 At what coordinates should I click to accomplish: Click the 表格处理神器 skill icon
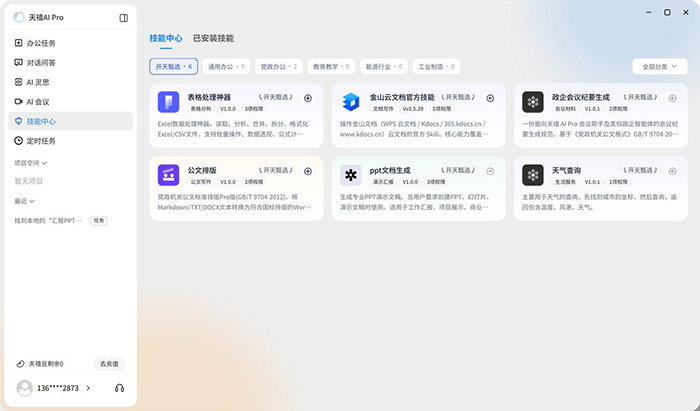click(x=168, y=102)
